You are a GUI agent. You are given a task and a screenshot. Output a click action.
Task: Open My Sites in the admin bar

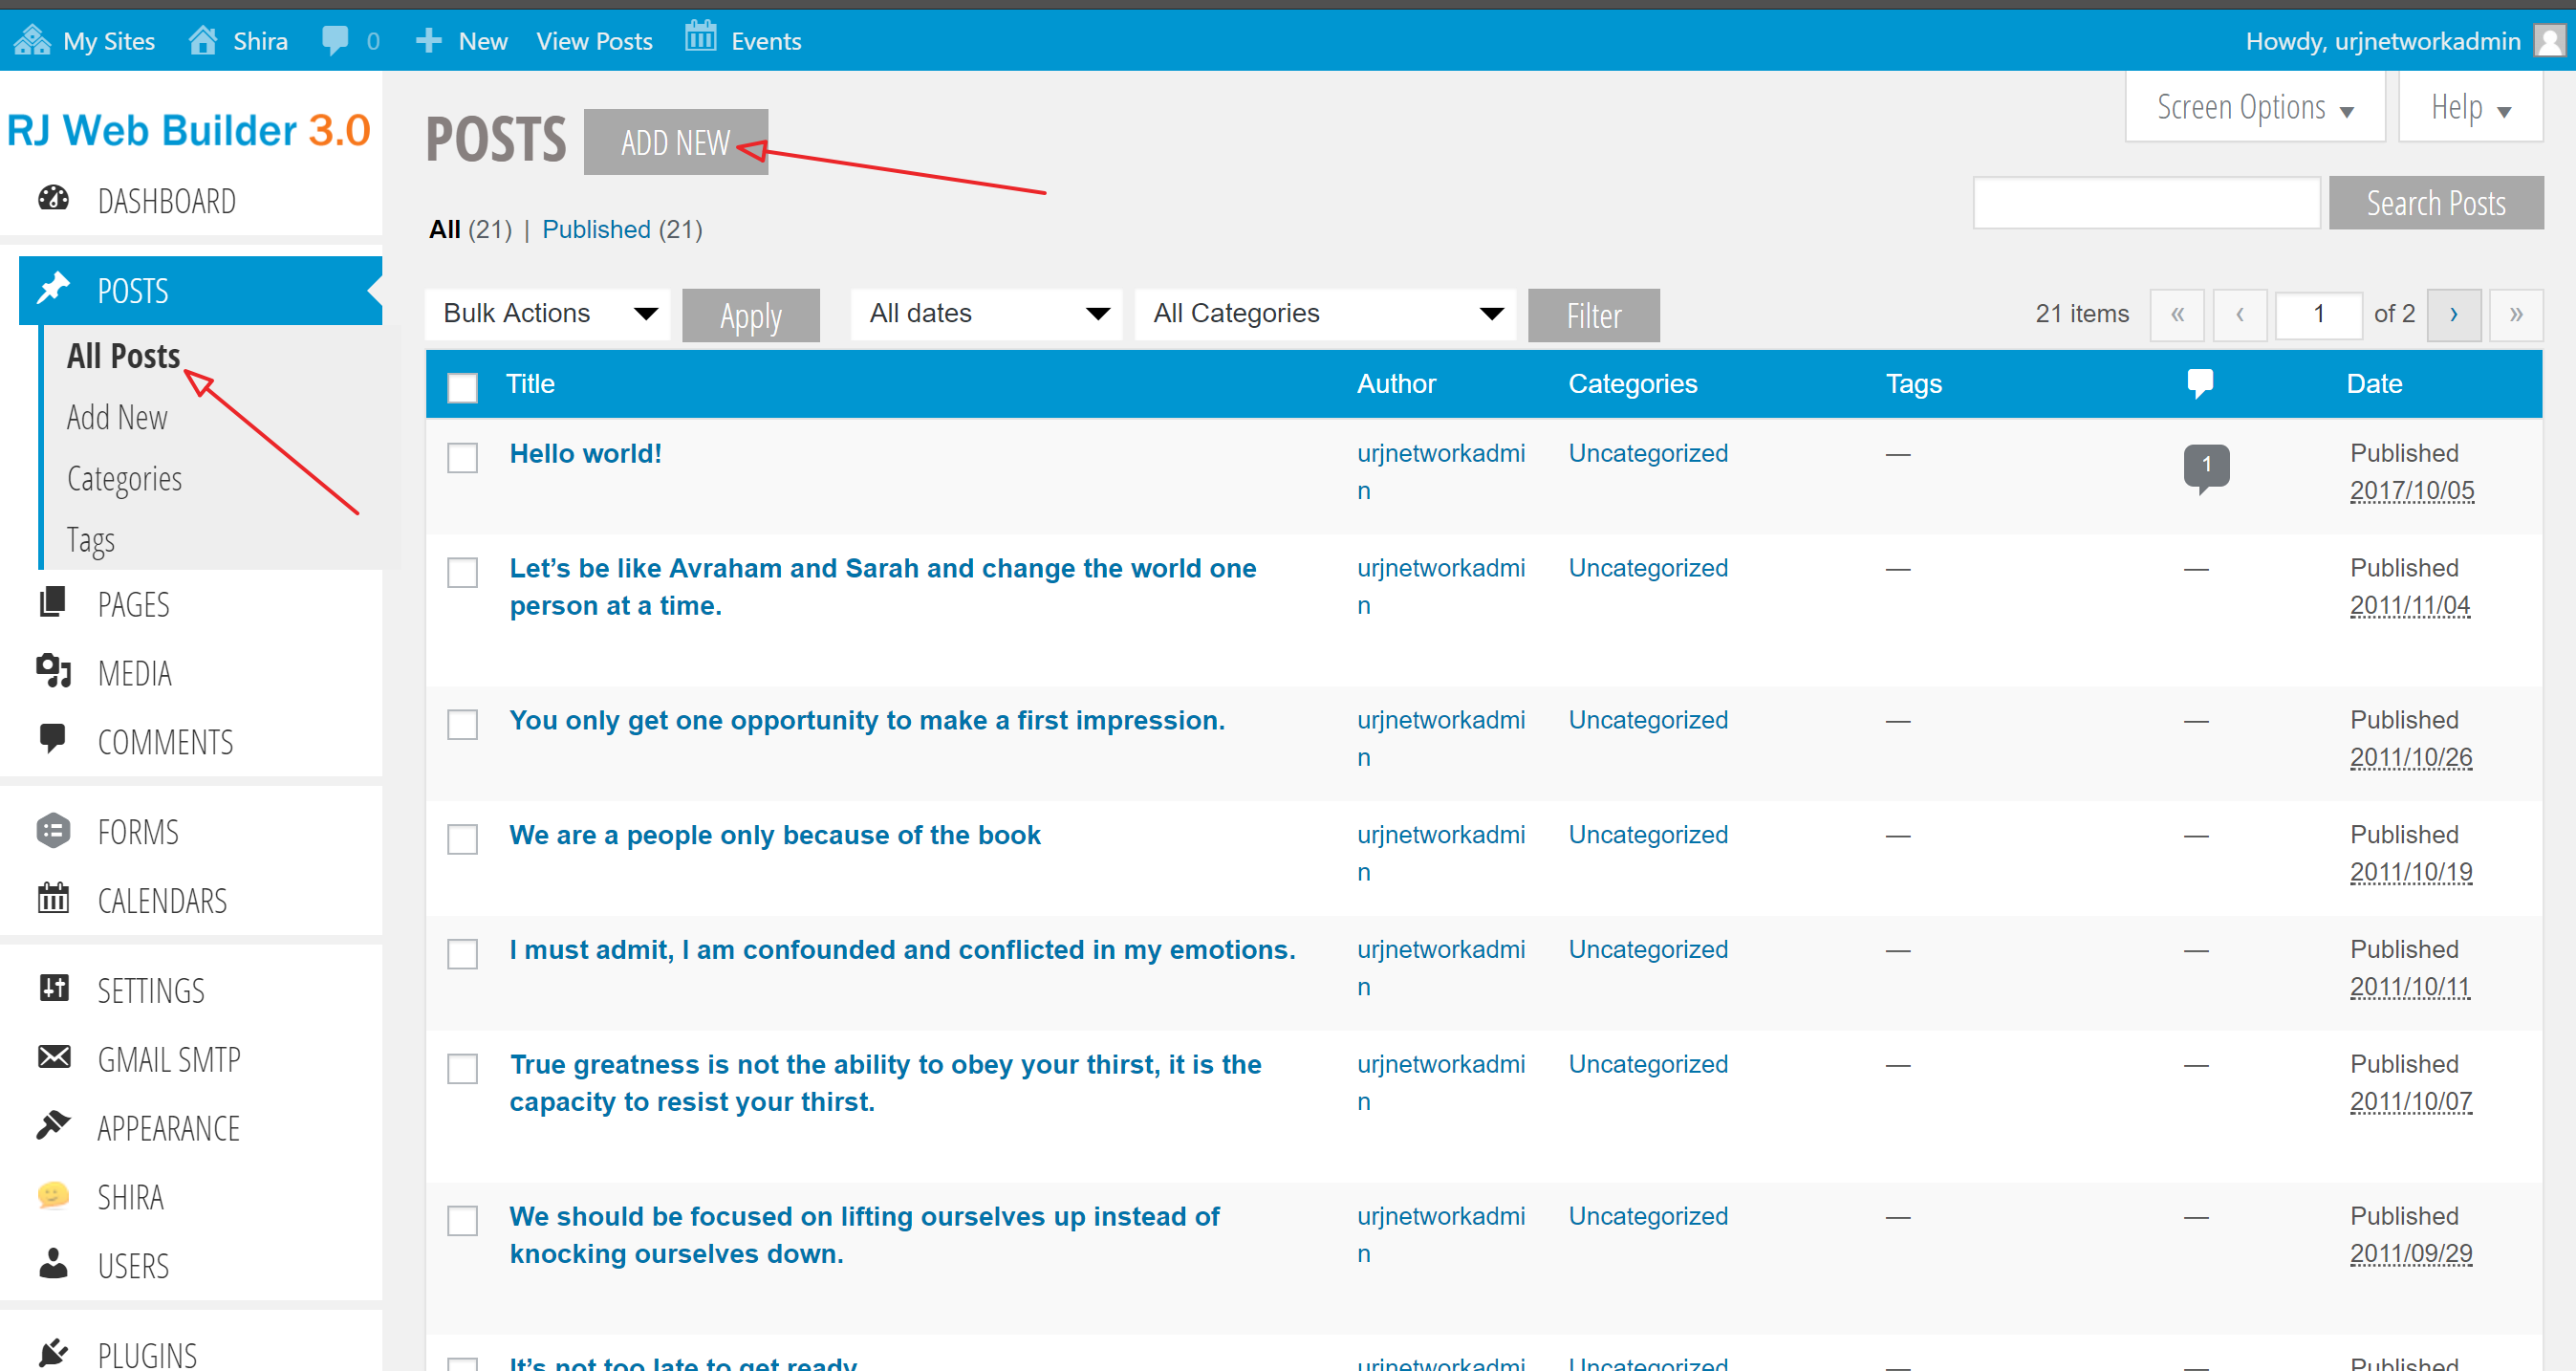tap(85, 41)
